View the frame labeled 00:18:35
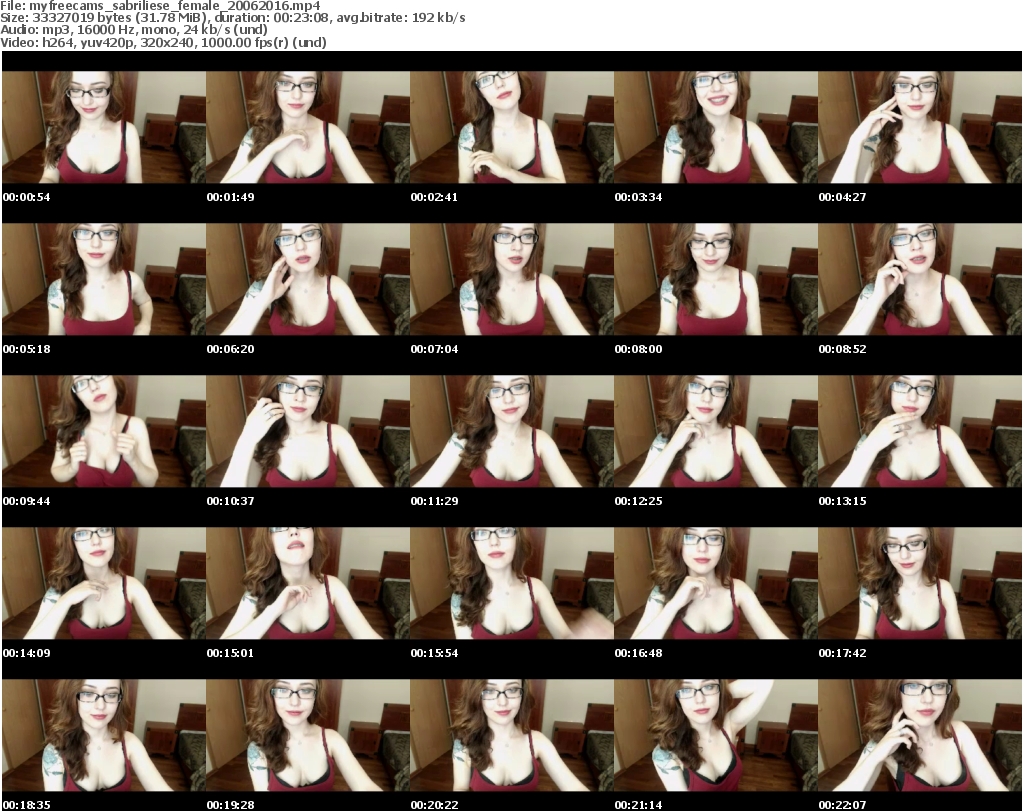The width and height of the screenshot is (1024, 811). tap(104, 736)
